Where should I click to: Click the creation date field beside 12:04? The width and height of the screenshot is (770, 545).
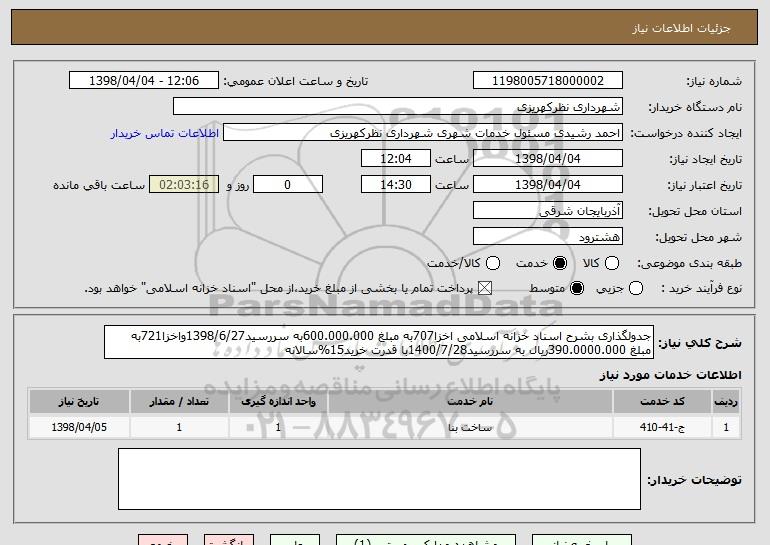548,159
